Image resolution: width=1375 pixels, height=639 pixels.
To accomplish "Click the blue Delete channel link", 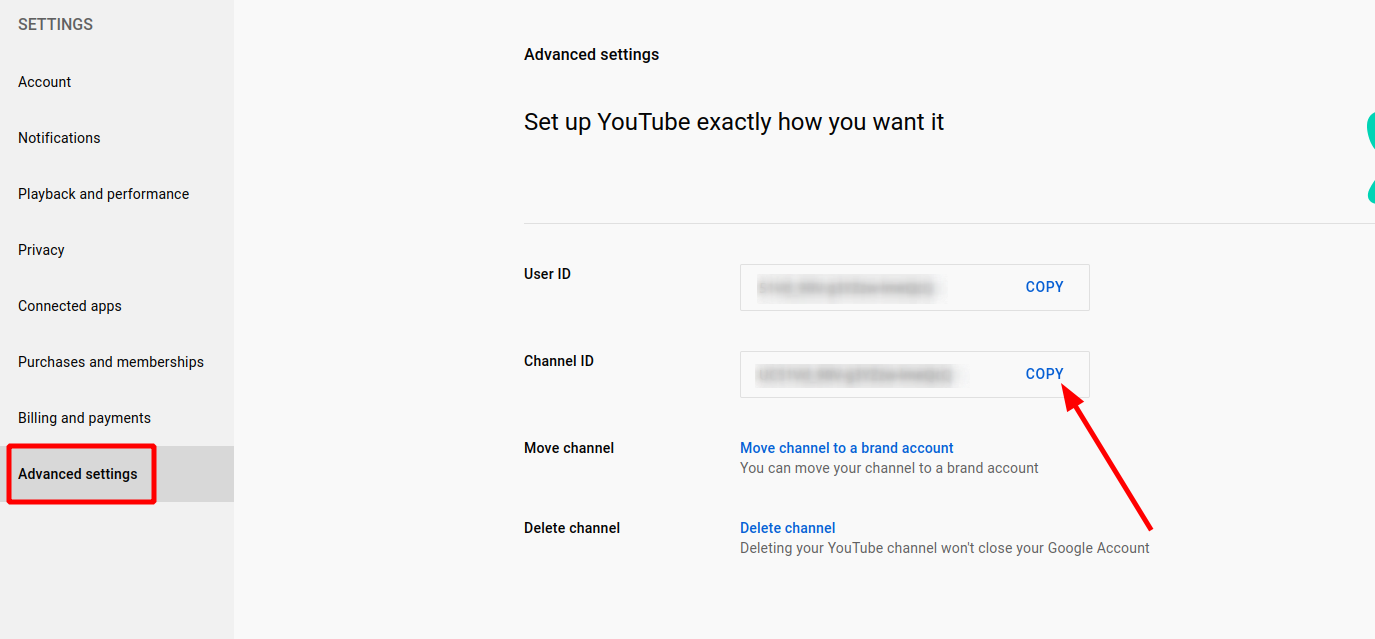I will click(788, 528).
